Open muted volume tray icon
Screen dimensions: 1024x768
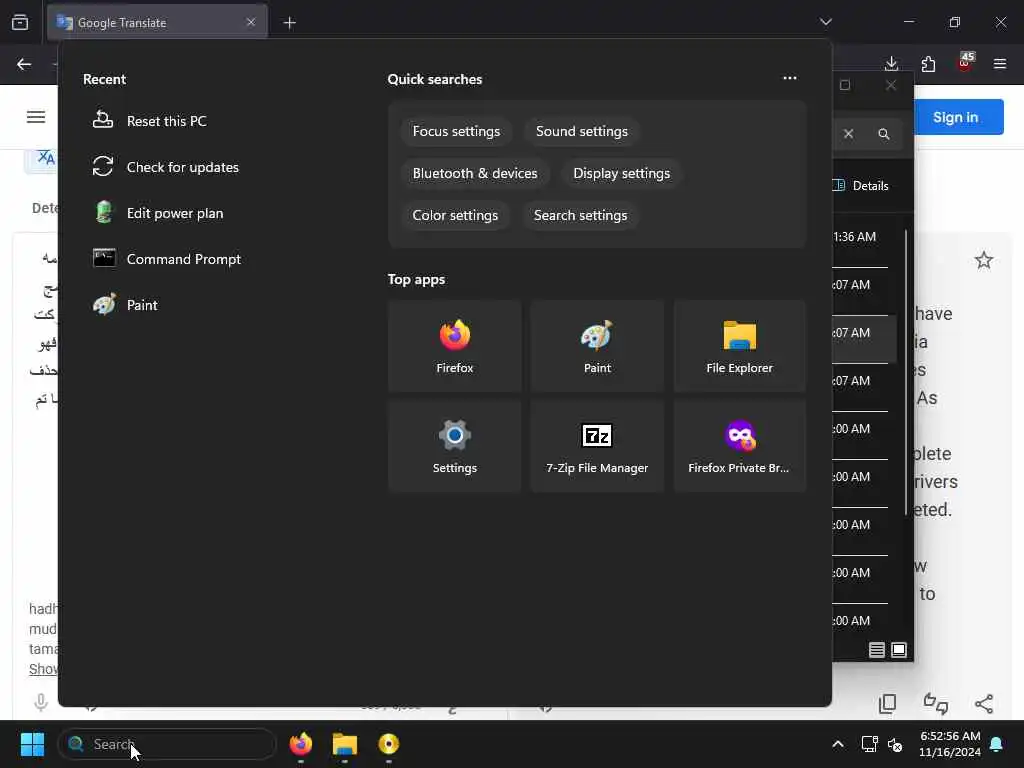coord(895,744)
